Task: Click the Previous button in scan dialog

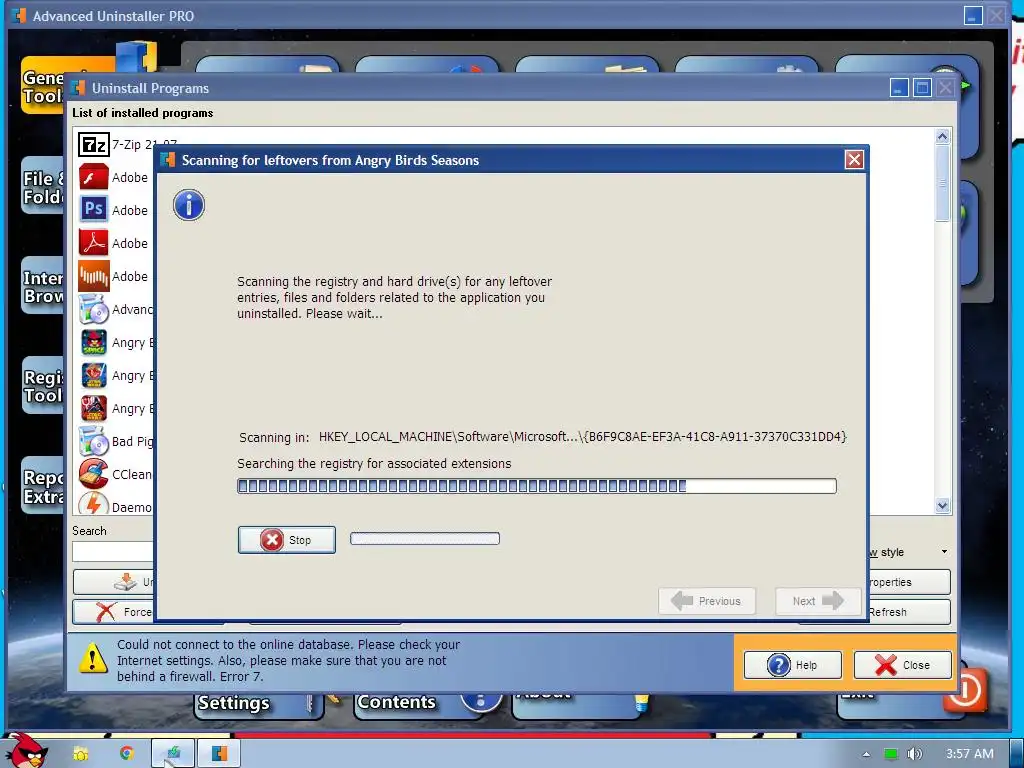Action: tap(707, 601)
